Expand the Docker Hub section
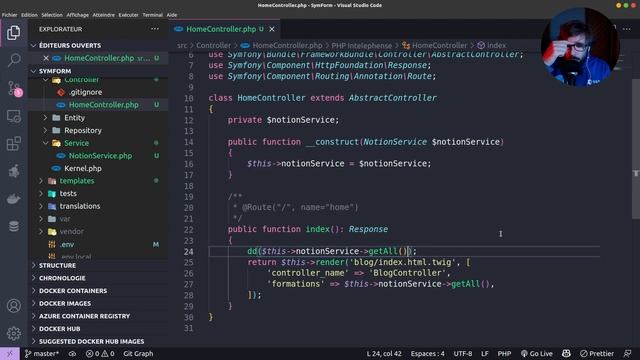The width and height of the screenshot is (640, 360). coord(60,329)
